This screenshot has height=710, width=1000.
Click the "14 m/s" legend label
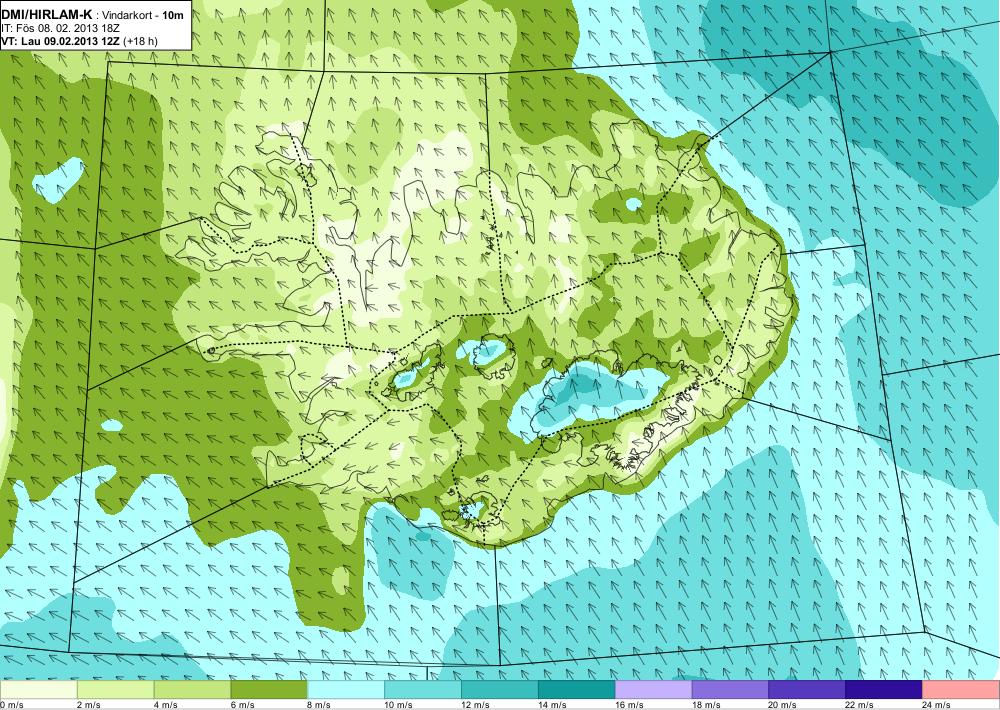(552, 705)
